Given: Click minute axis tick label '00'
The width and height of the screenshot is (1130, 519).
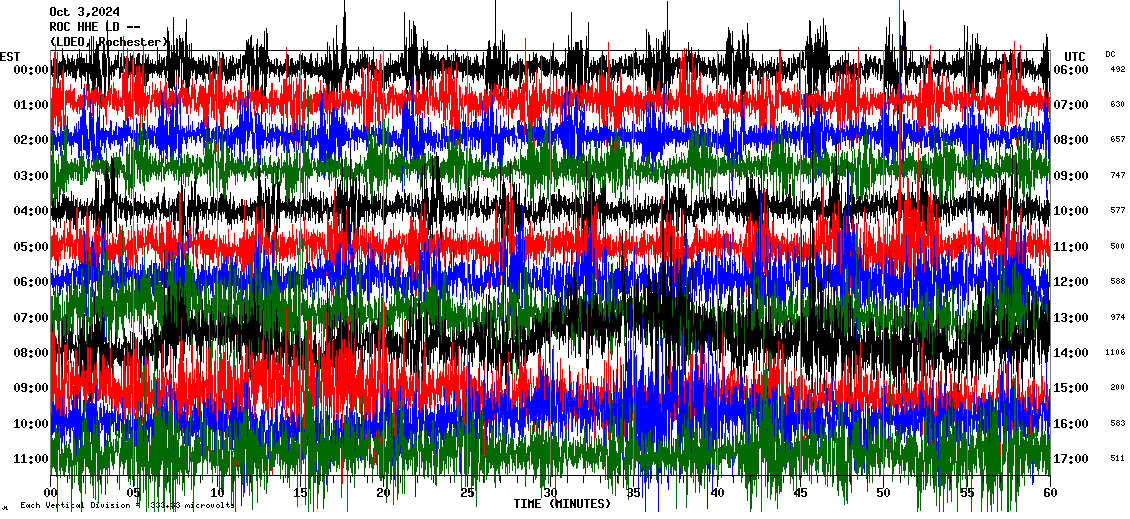Looking at the screenshot, I should (50, 492).
